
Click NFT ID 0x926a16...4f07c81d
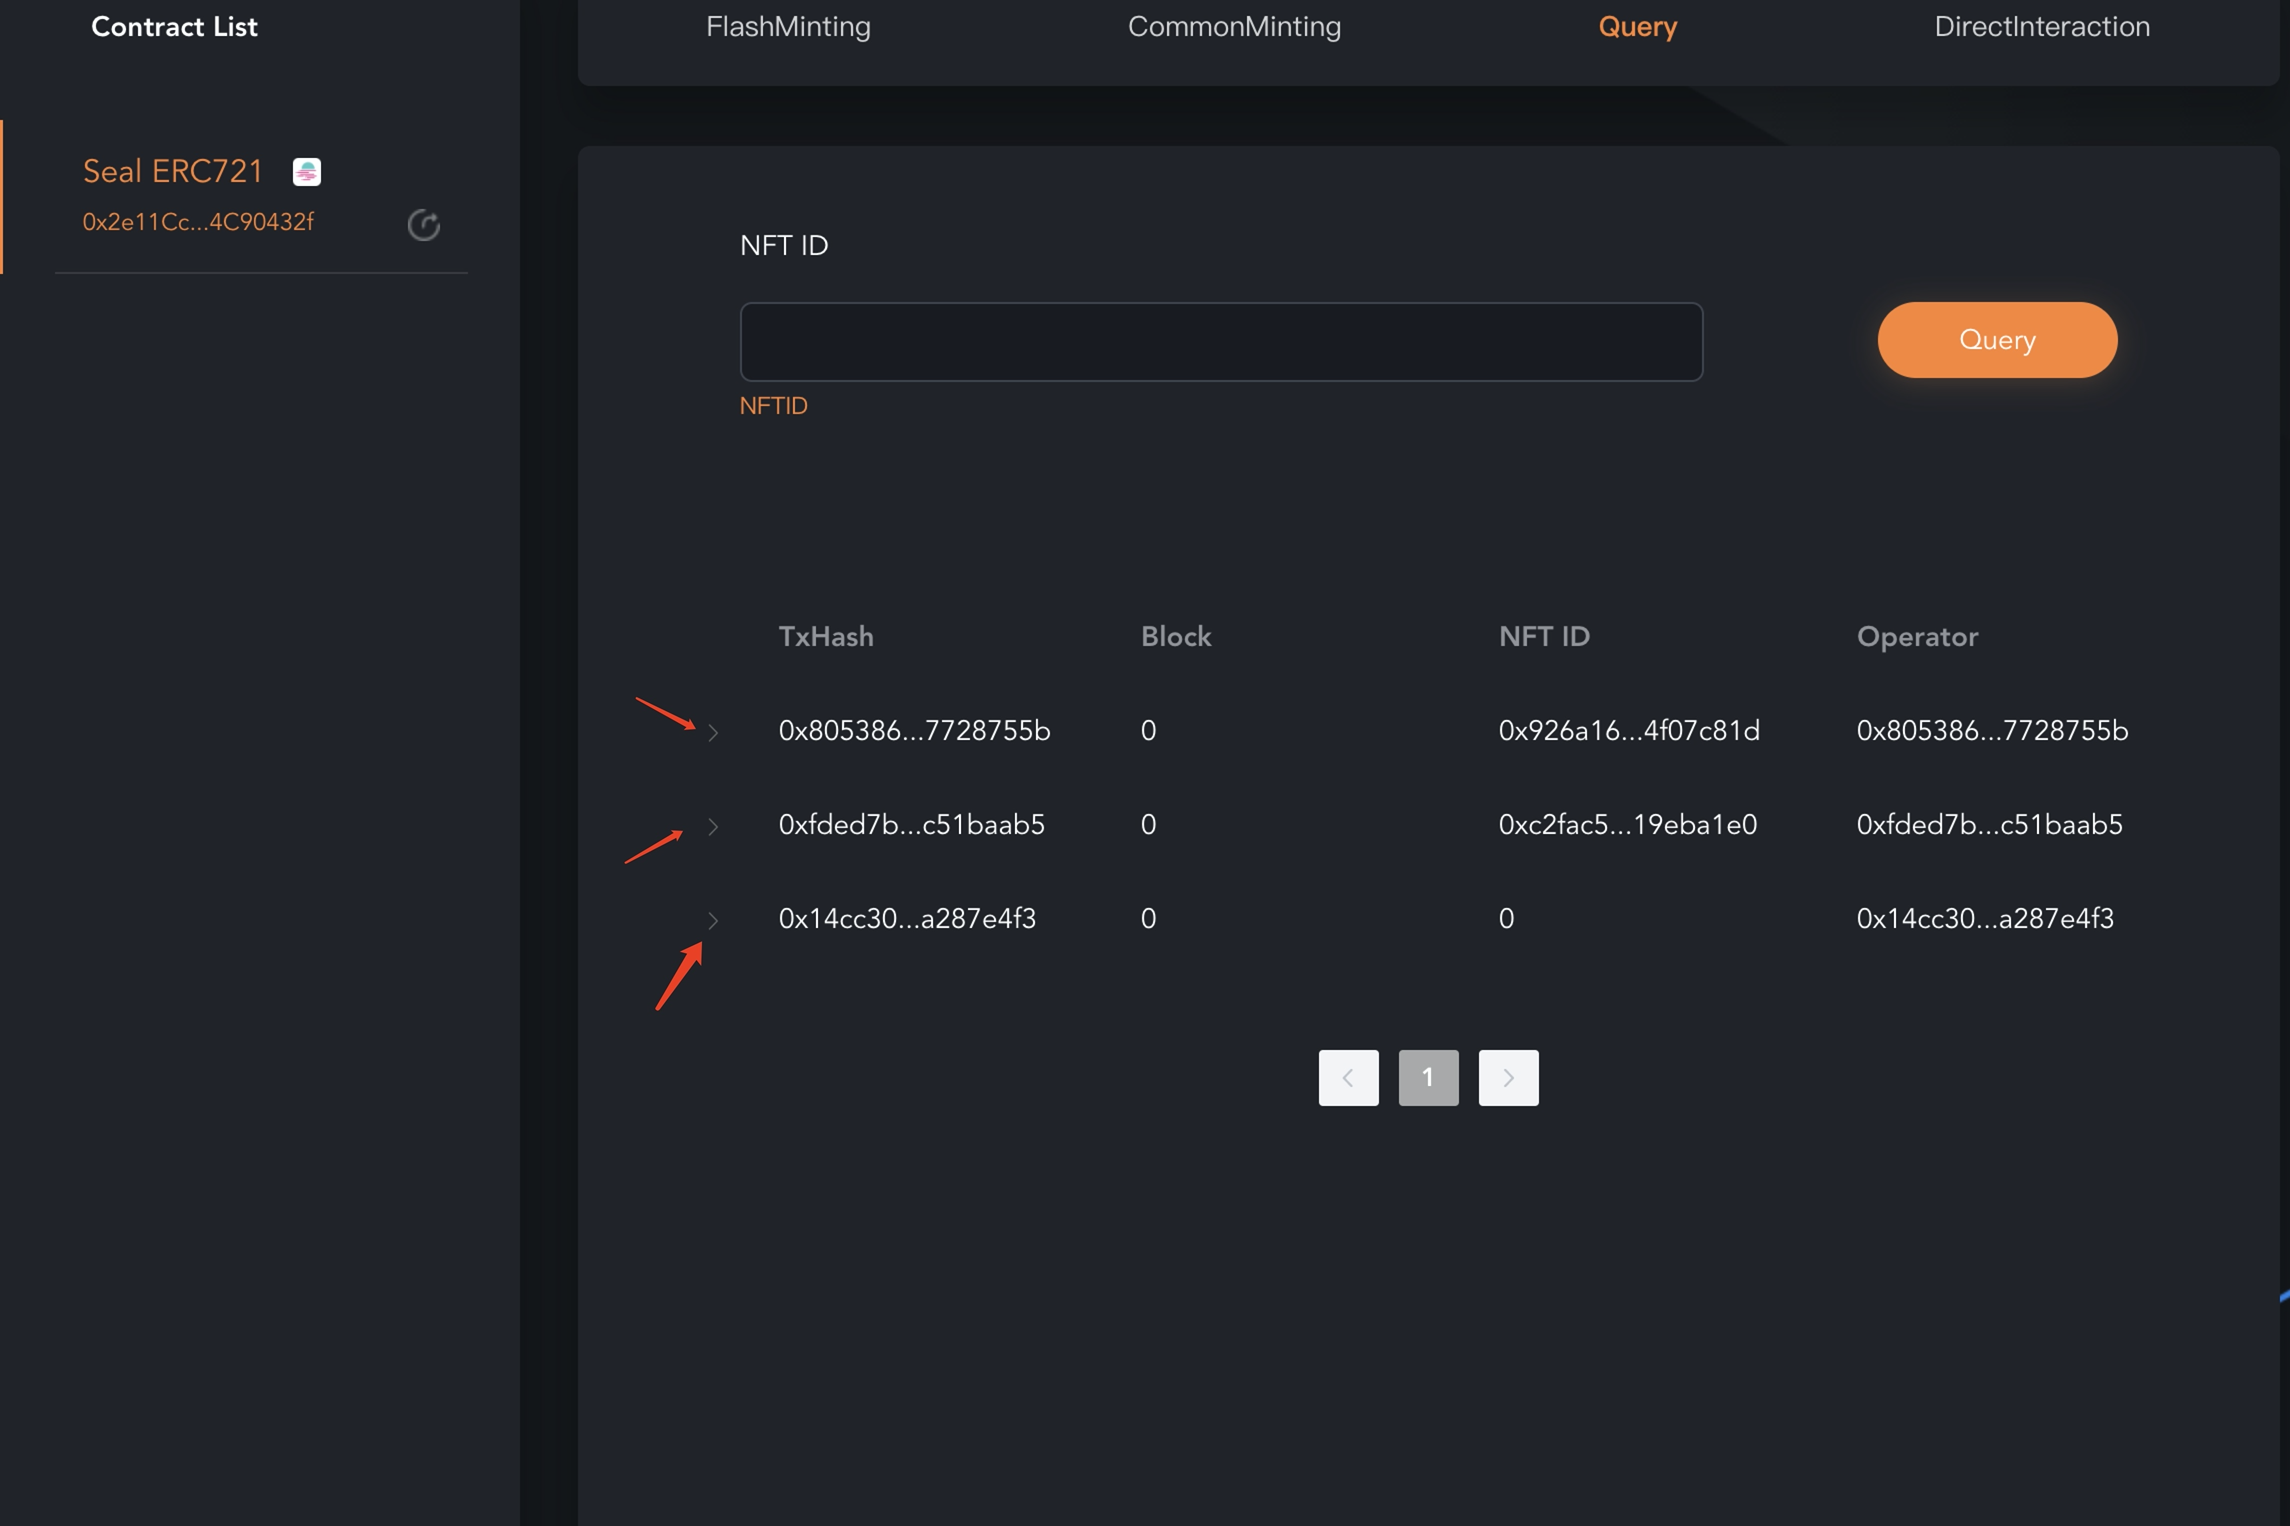1628,731
